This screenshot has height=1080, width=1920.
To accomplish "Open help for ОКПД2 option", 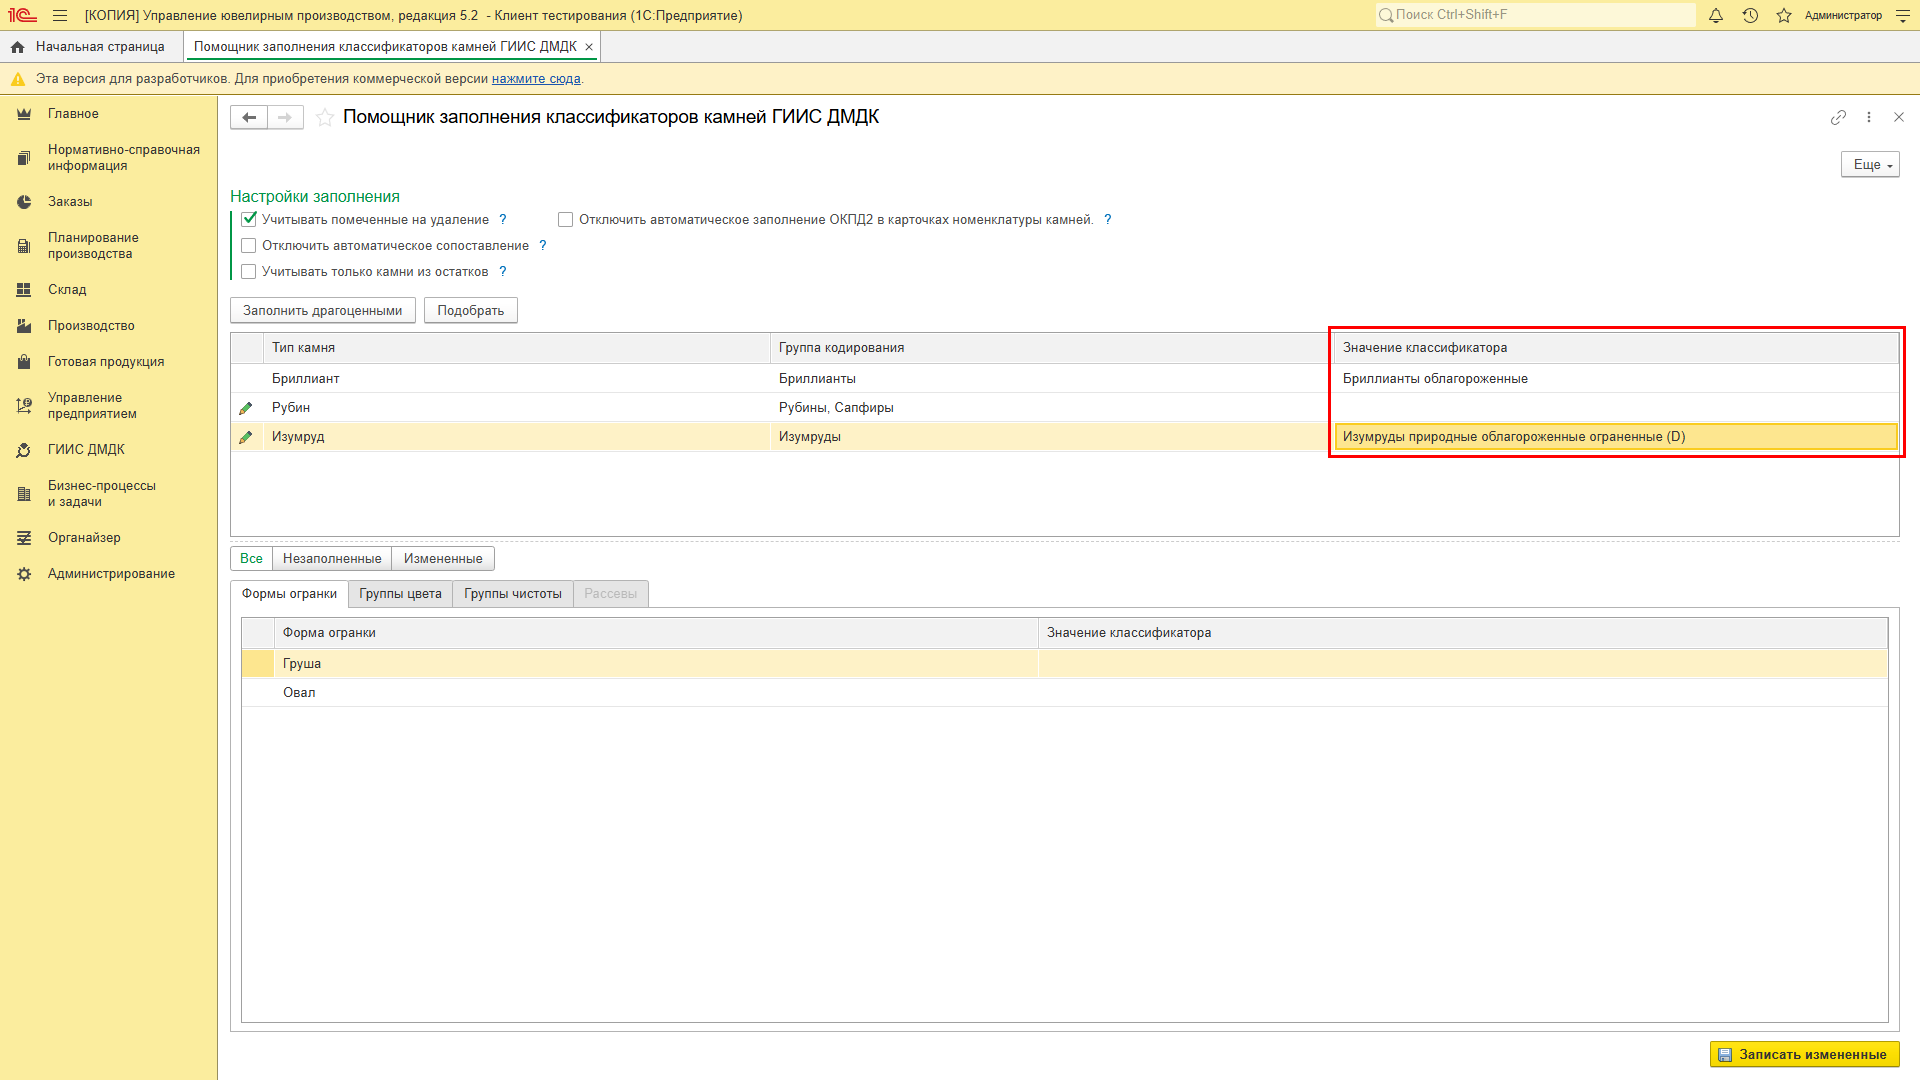I will tap(1108, 220).
